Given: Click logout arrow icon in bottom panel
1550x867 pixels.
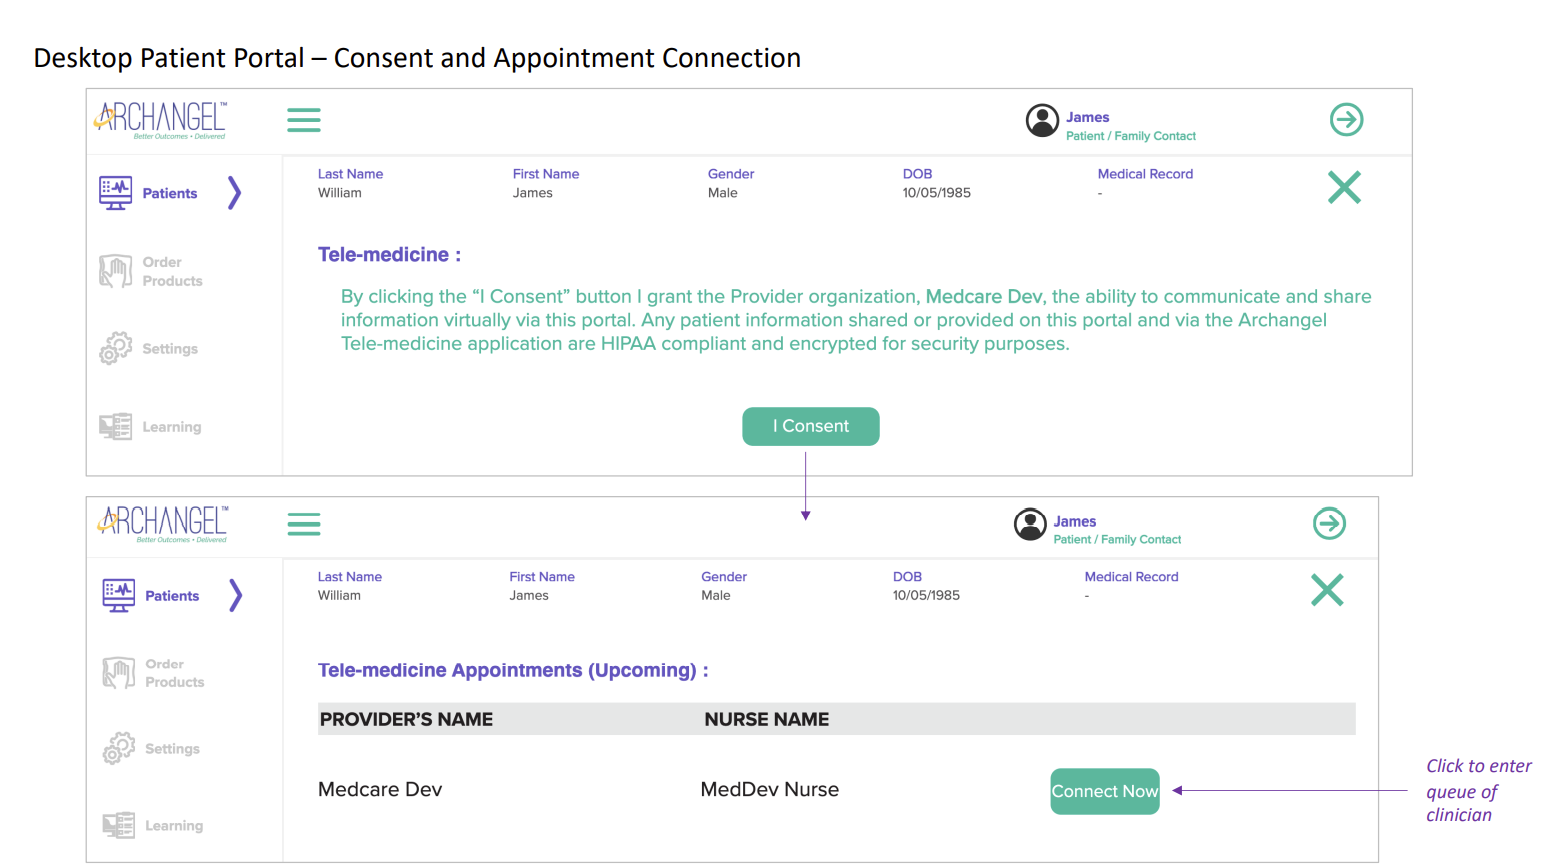Looking at the screenshot, I should pyautogui.click(x=1329, y=523).
